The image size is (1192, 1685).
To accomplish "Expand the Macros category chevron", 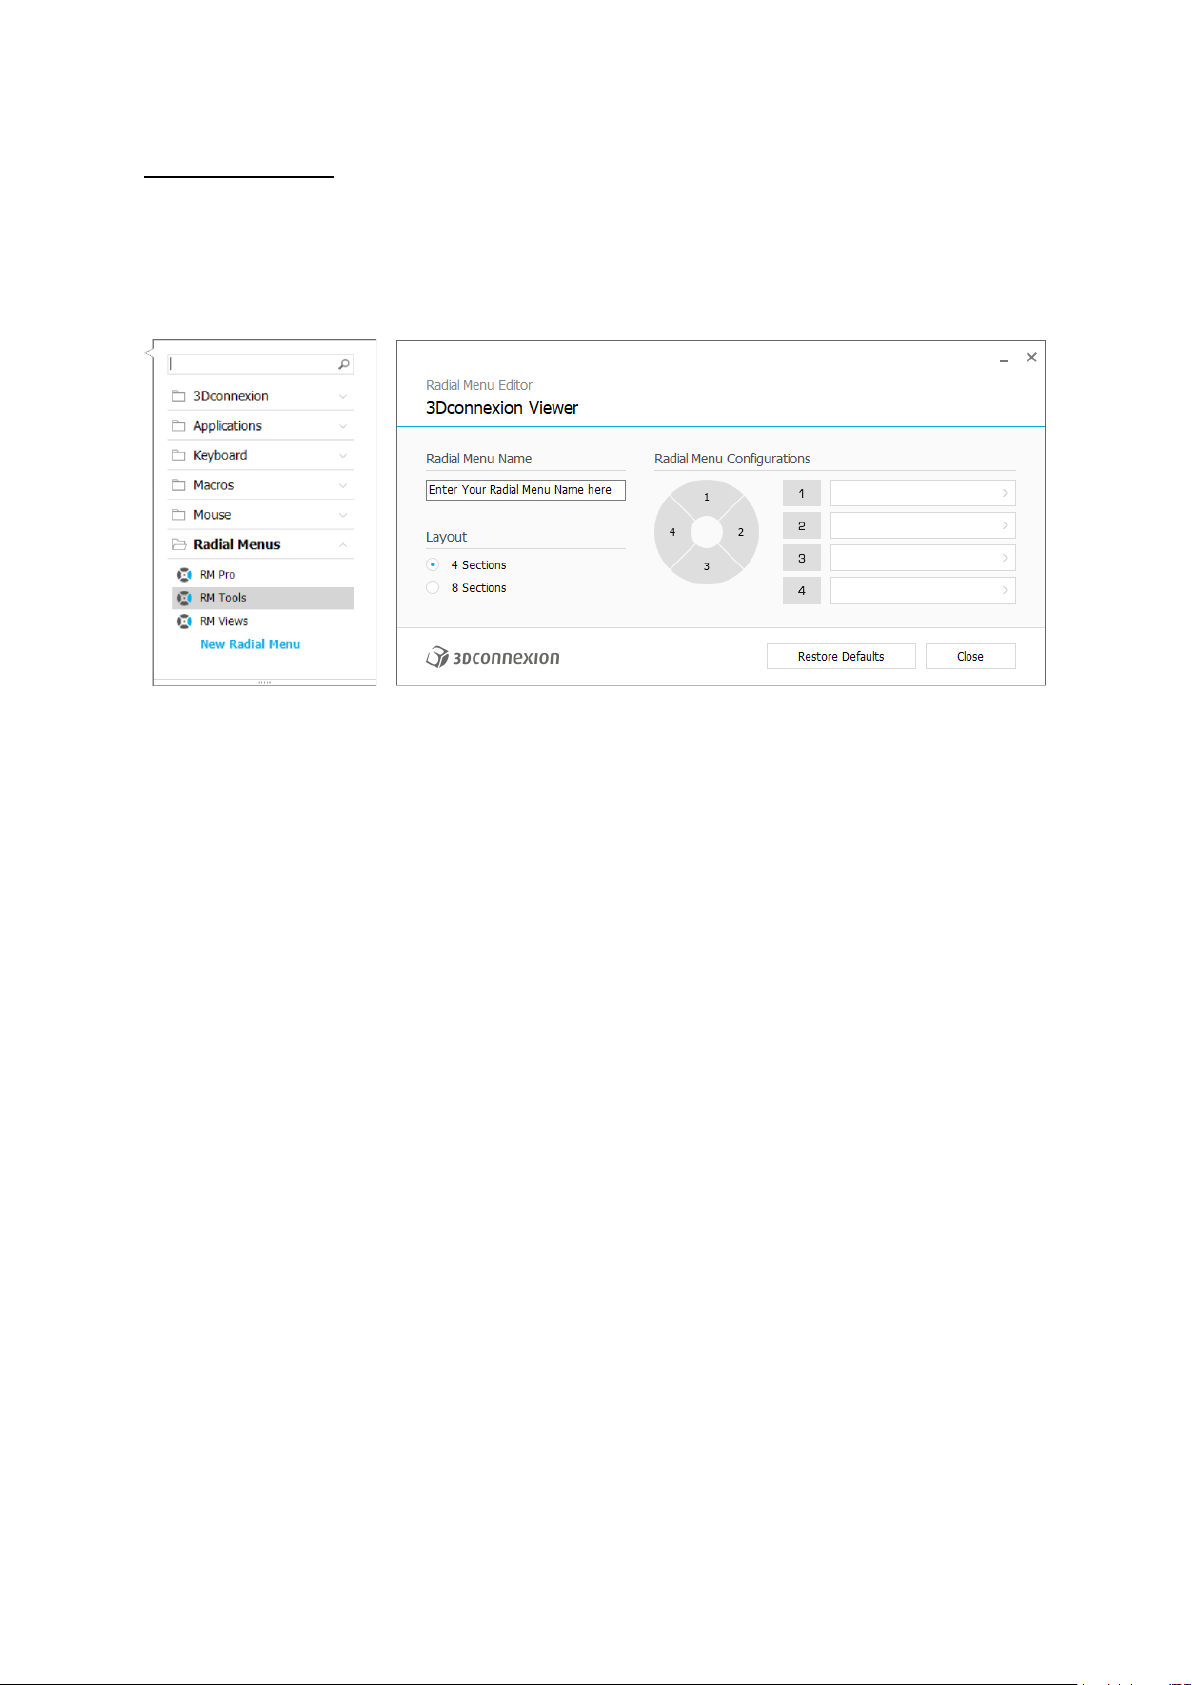I will 343,486.
